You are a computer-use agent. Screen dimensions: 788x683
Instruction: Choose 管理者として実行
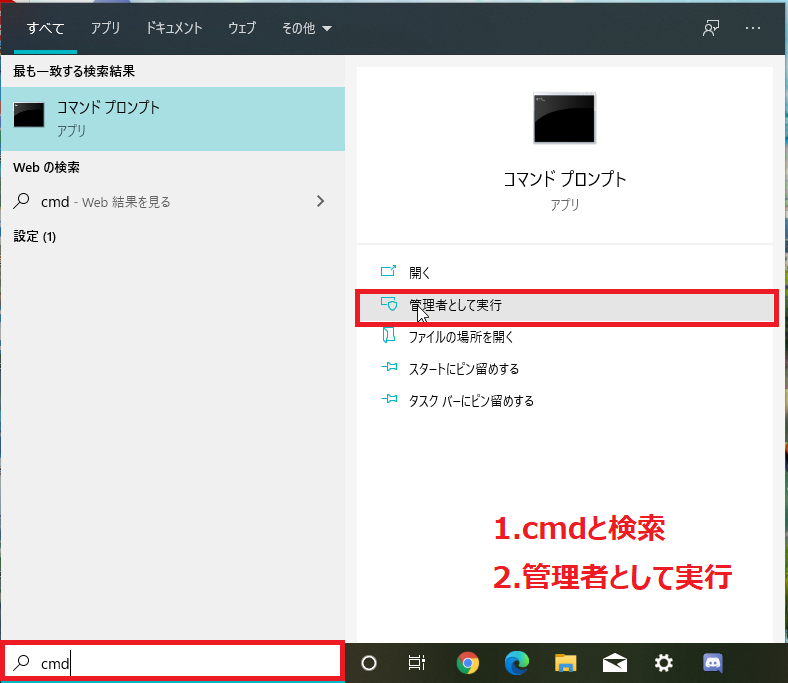(566, 307)
